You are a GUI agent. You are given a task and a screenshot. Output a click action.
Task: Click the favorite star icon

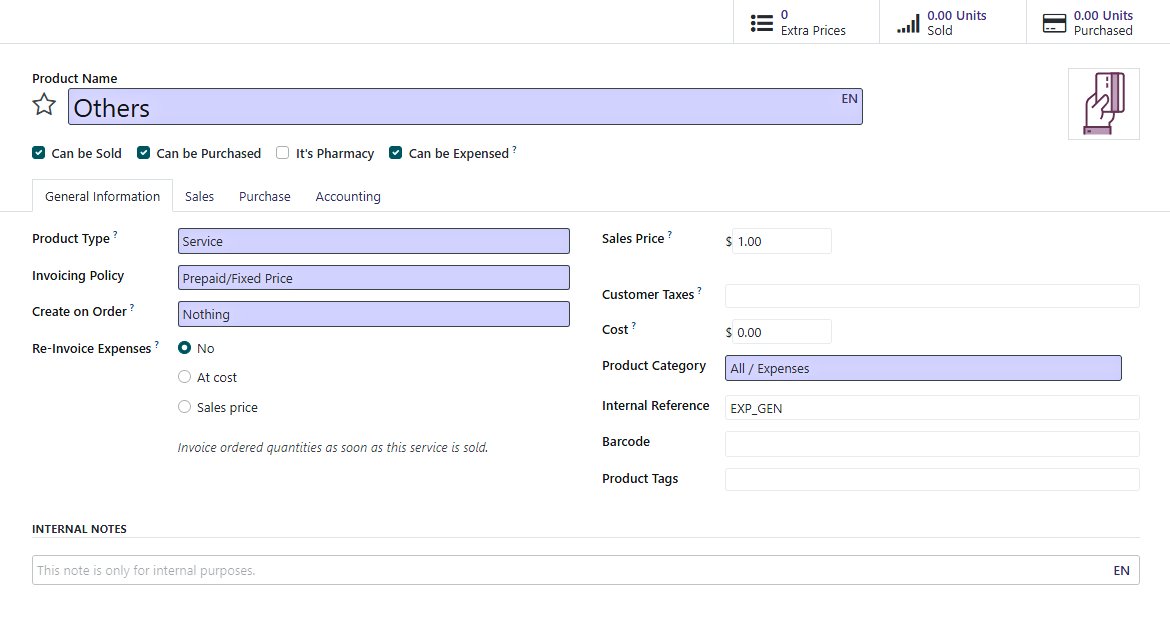click(44, 105)
